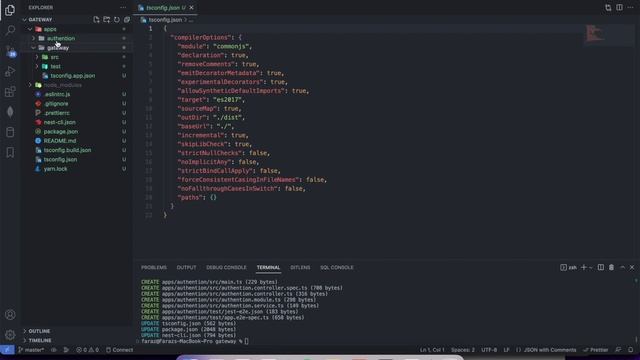The image size is (640, 360).
Task: Open Manage settings gear
Action: pyautogui.click(x=10, y=335)
